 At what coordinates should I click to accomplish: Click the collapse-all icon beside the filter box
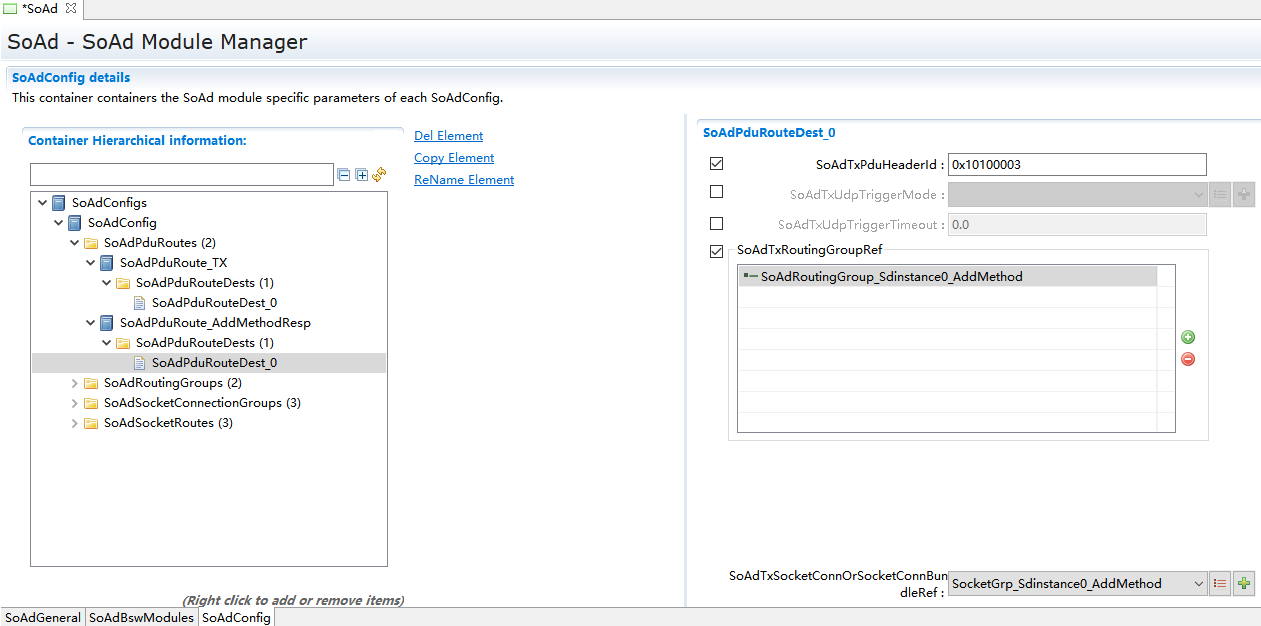point(344,175)
